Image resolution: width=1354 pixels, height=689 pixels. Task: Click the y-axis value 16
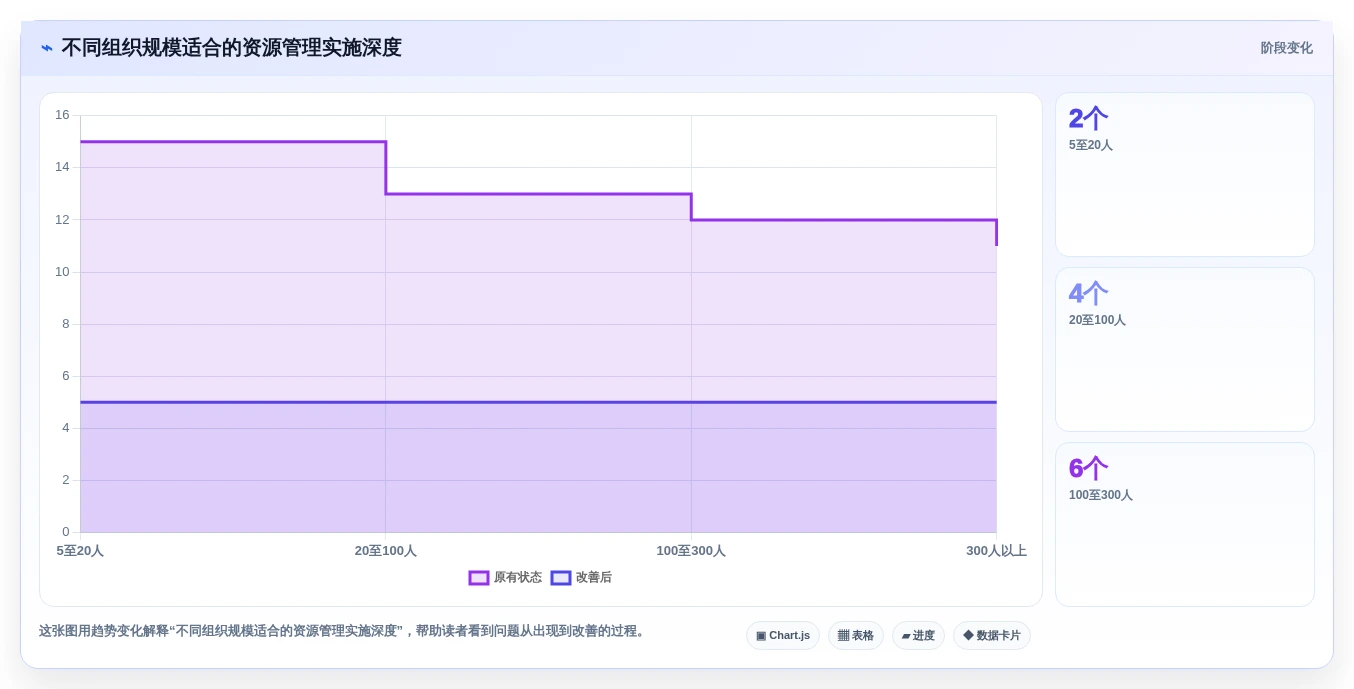pyautogui.click(x=62, y=115)
